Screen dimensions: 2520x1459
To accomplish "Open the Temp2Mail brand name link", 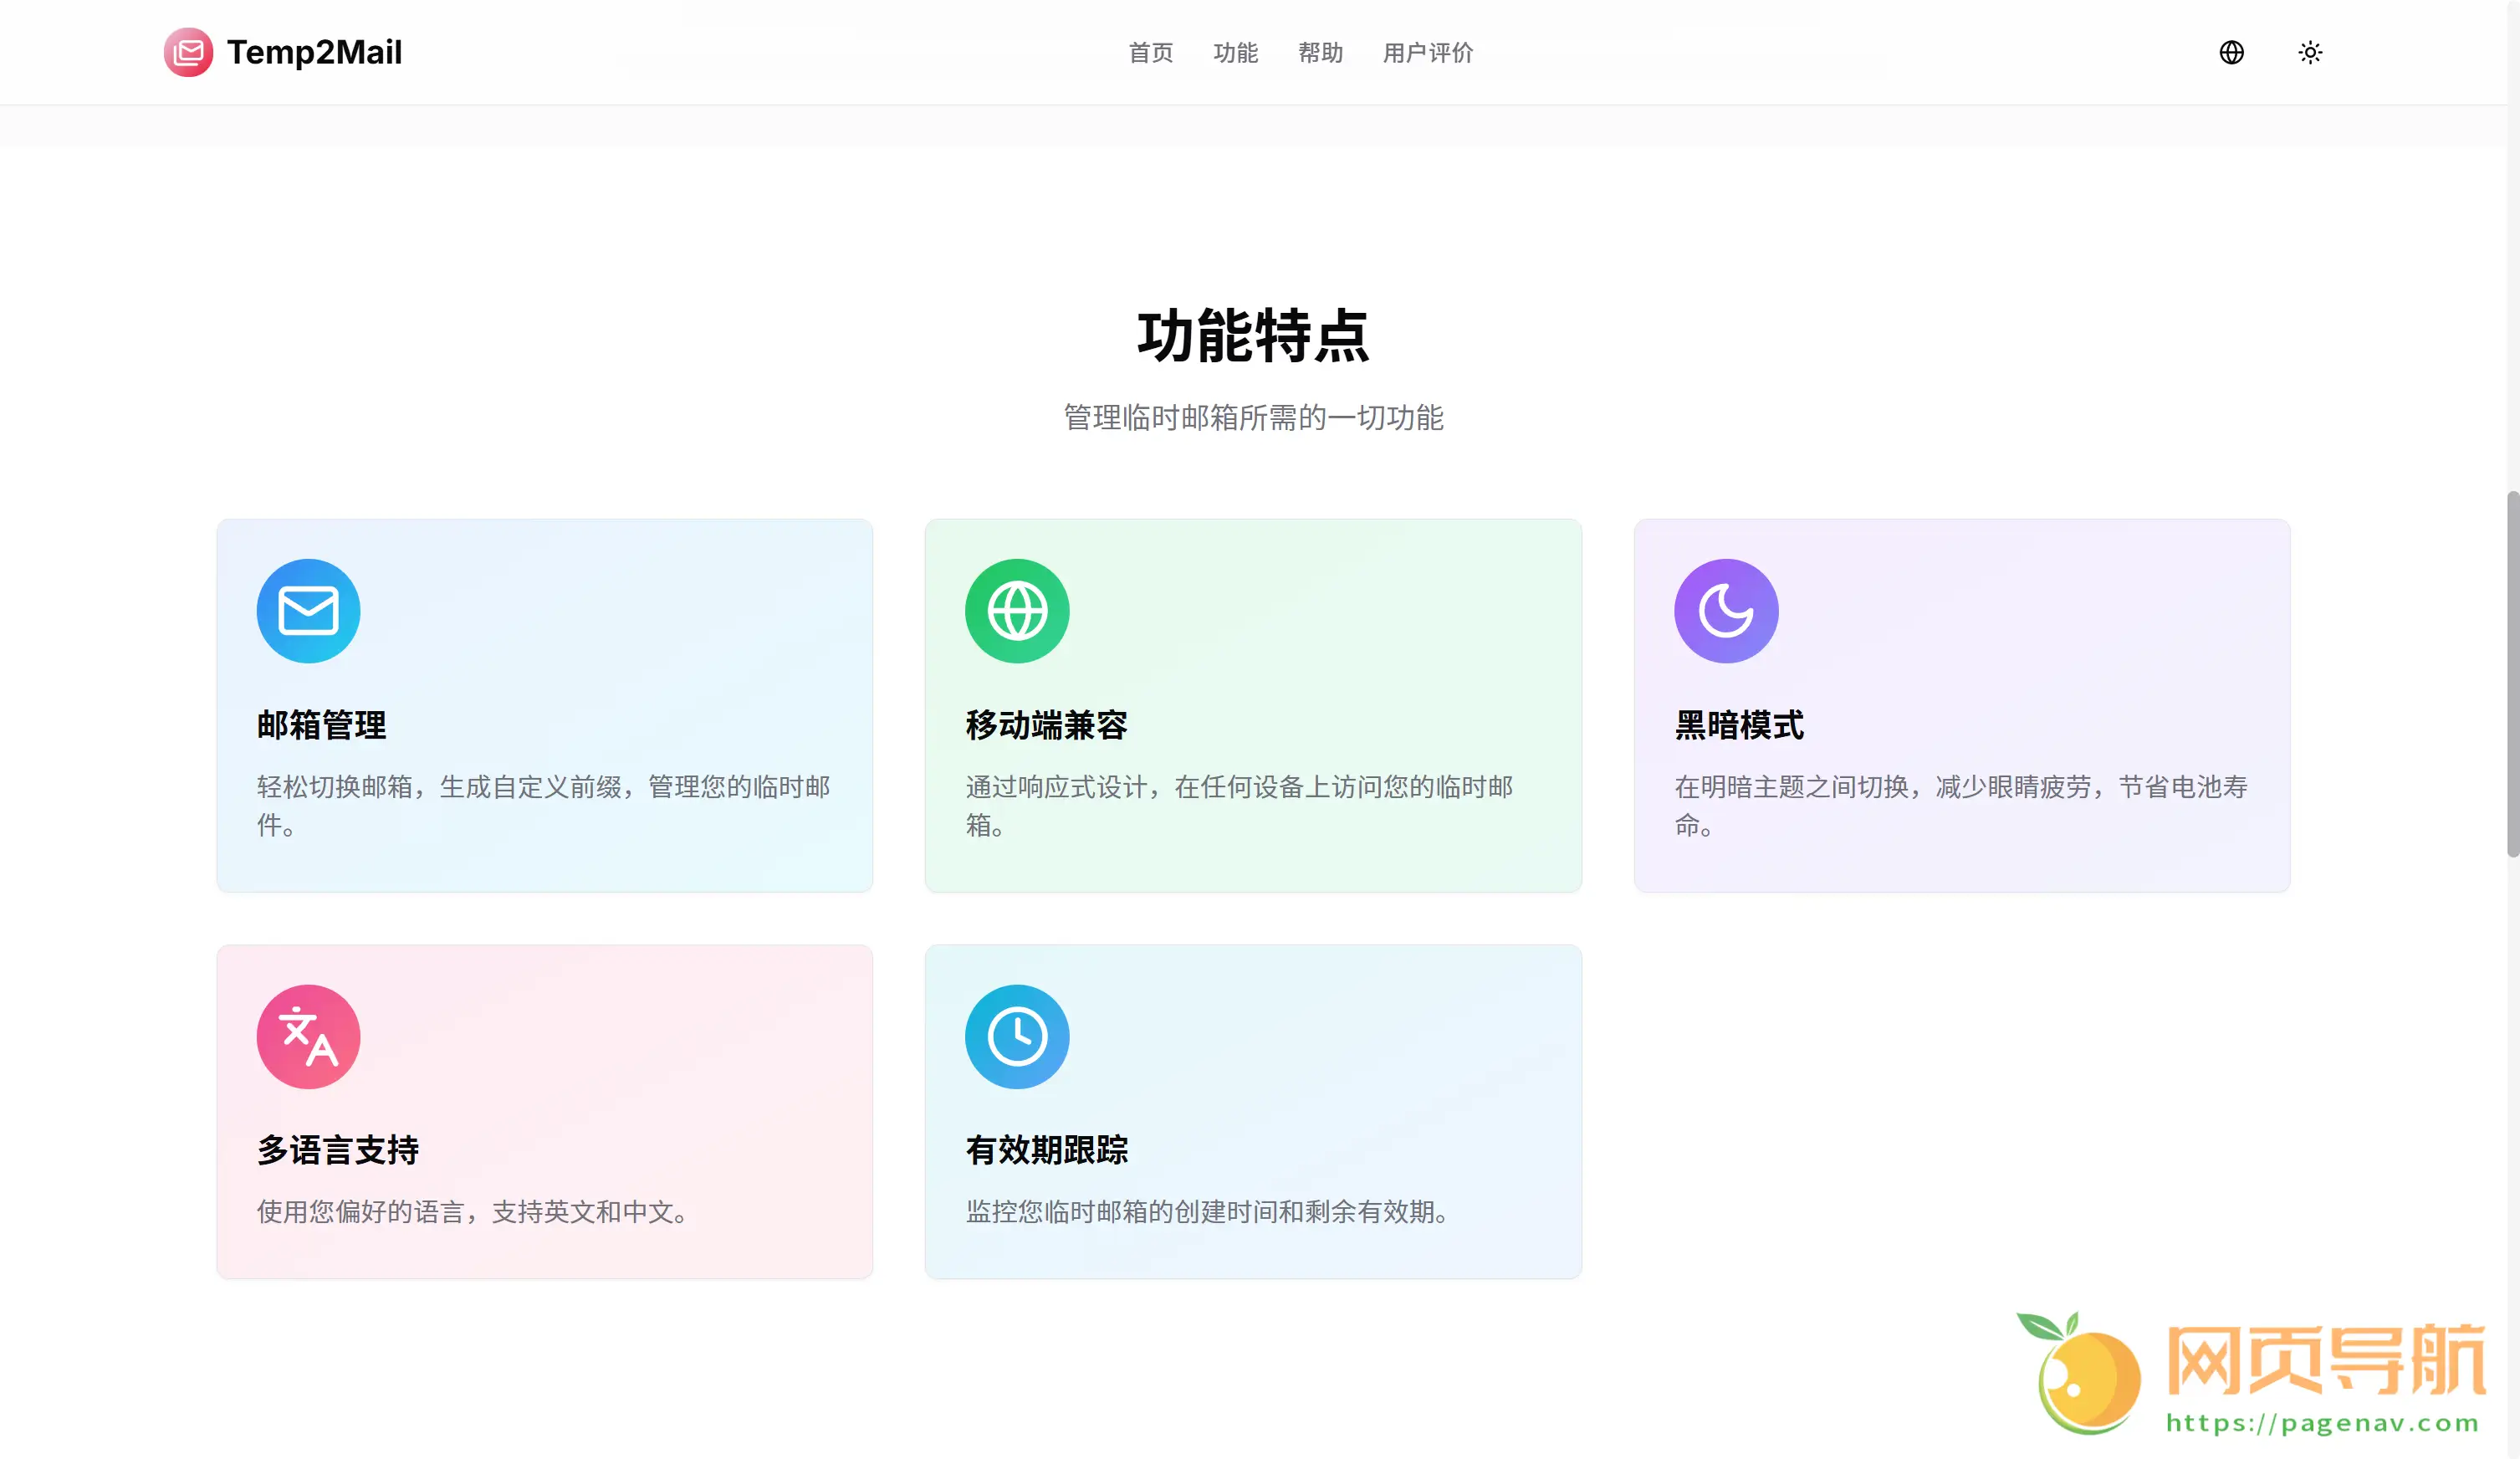I will pyautogui.click(x=314, y=52).
